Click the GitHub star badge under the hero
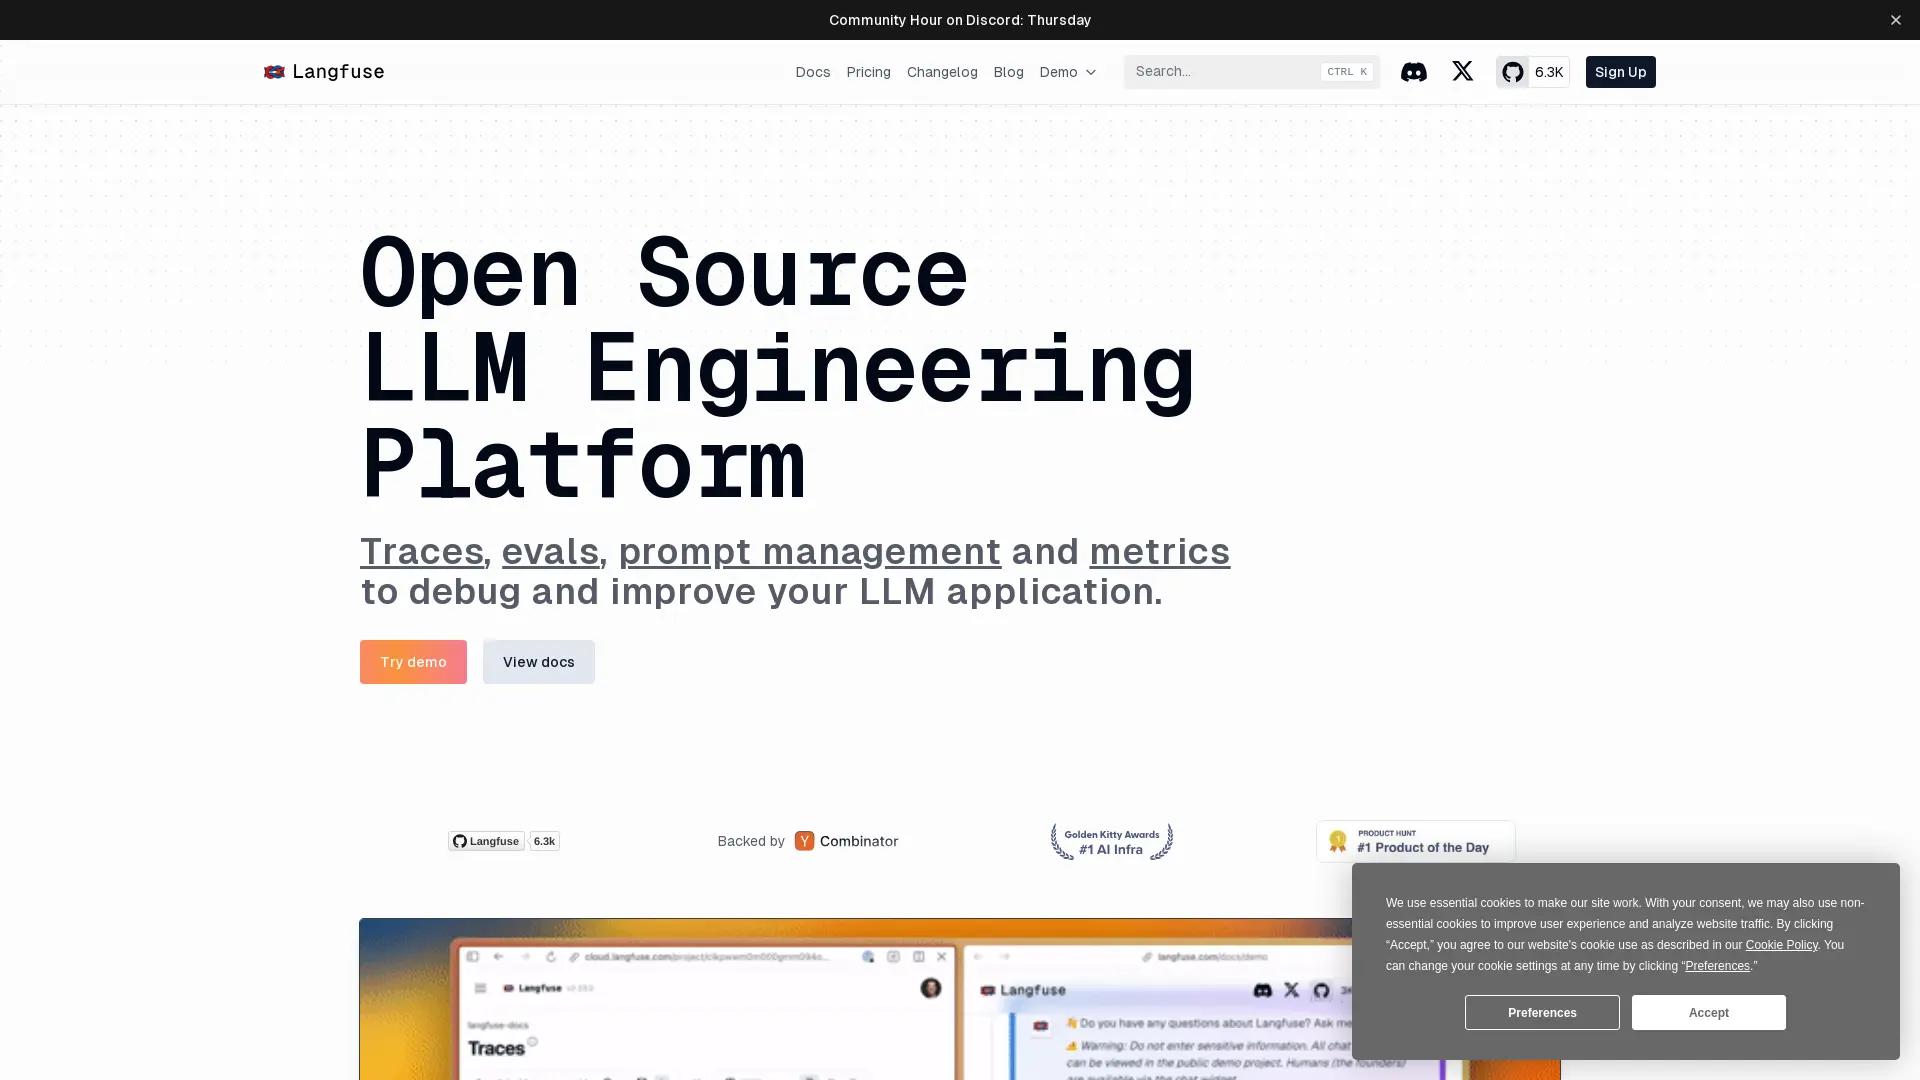1920x1080 pixels. point(504,841)
